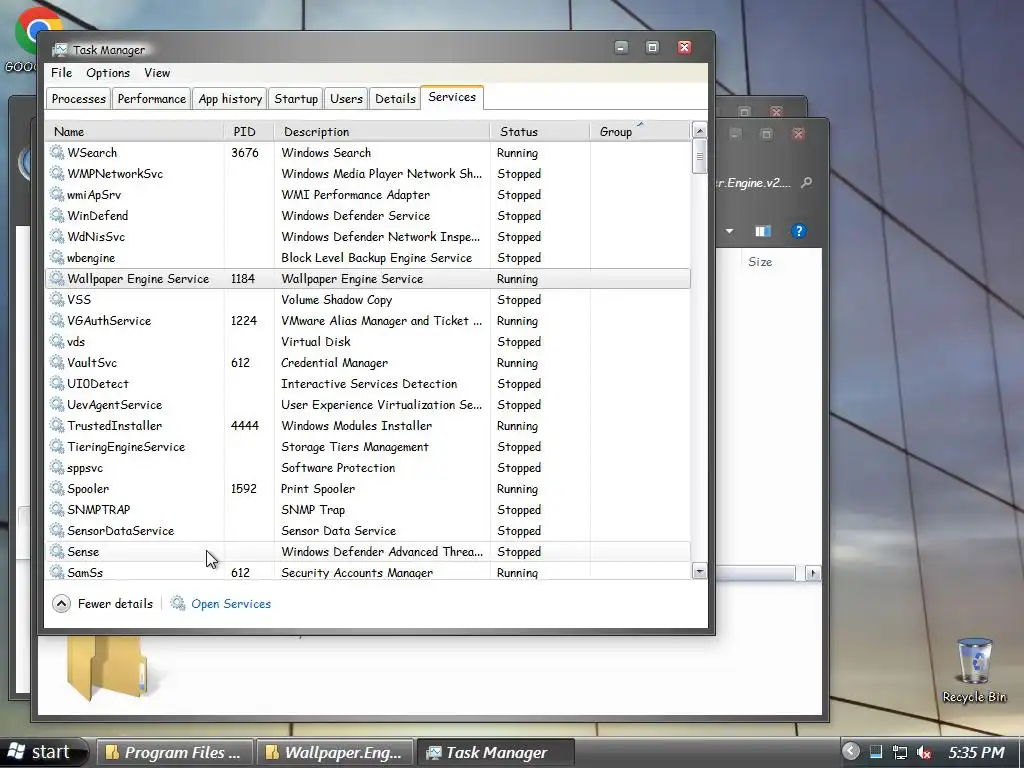1024x768 pixels.
Task: Open the Google Chrome desktop icon
Action: pyautogui.click(x=37, y=31)
